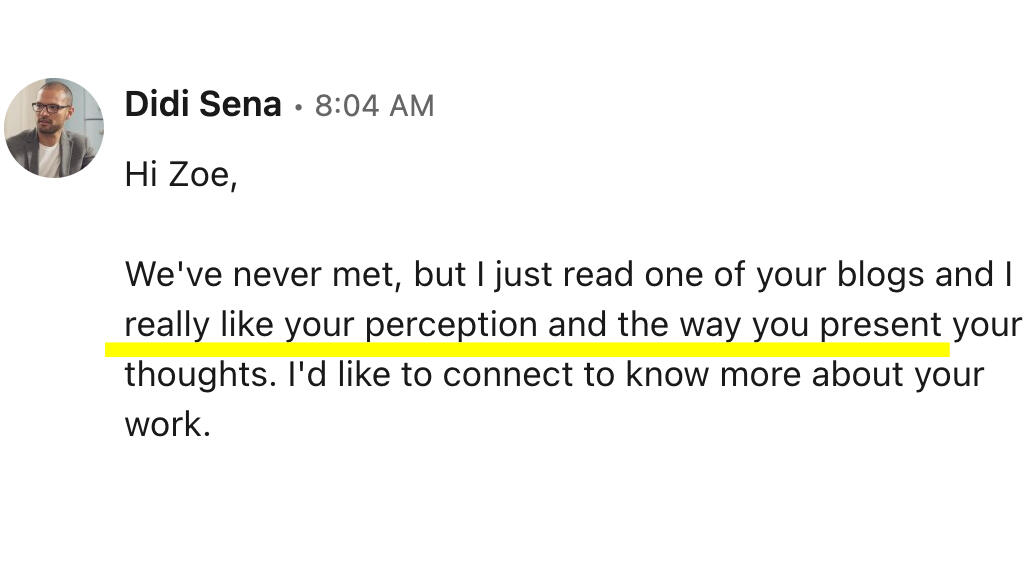1035x582 pixels.
Task: Open Didi Sena's profile photo
Action: click(x=54, y=128)
